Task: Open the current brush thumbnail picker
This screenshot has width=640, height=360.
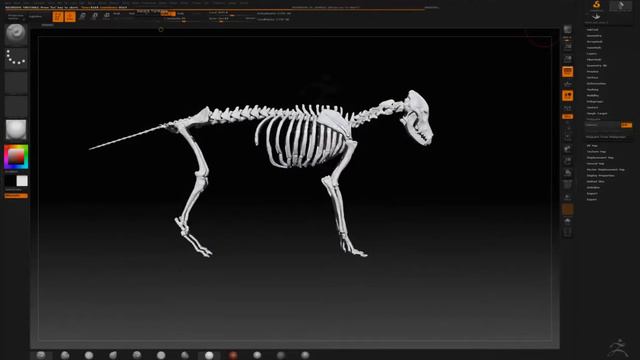Action: coord(16,33)
